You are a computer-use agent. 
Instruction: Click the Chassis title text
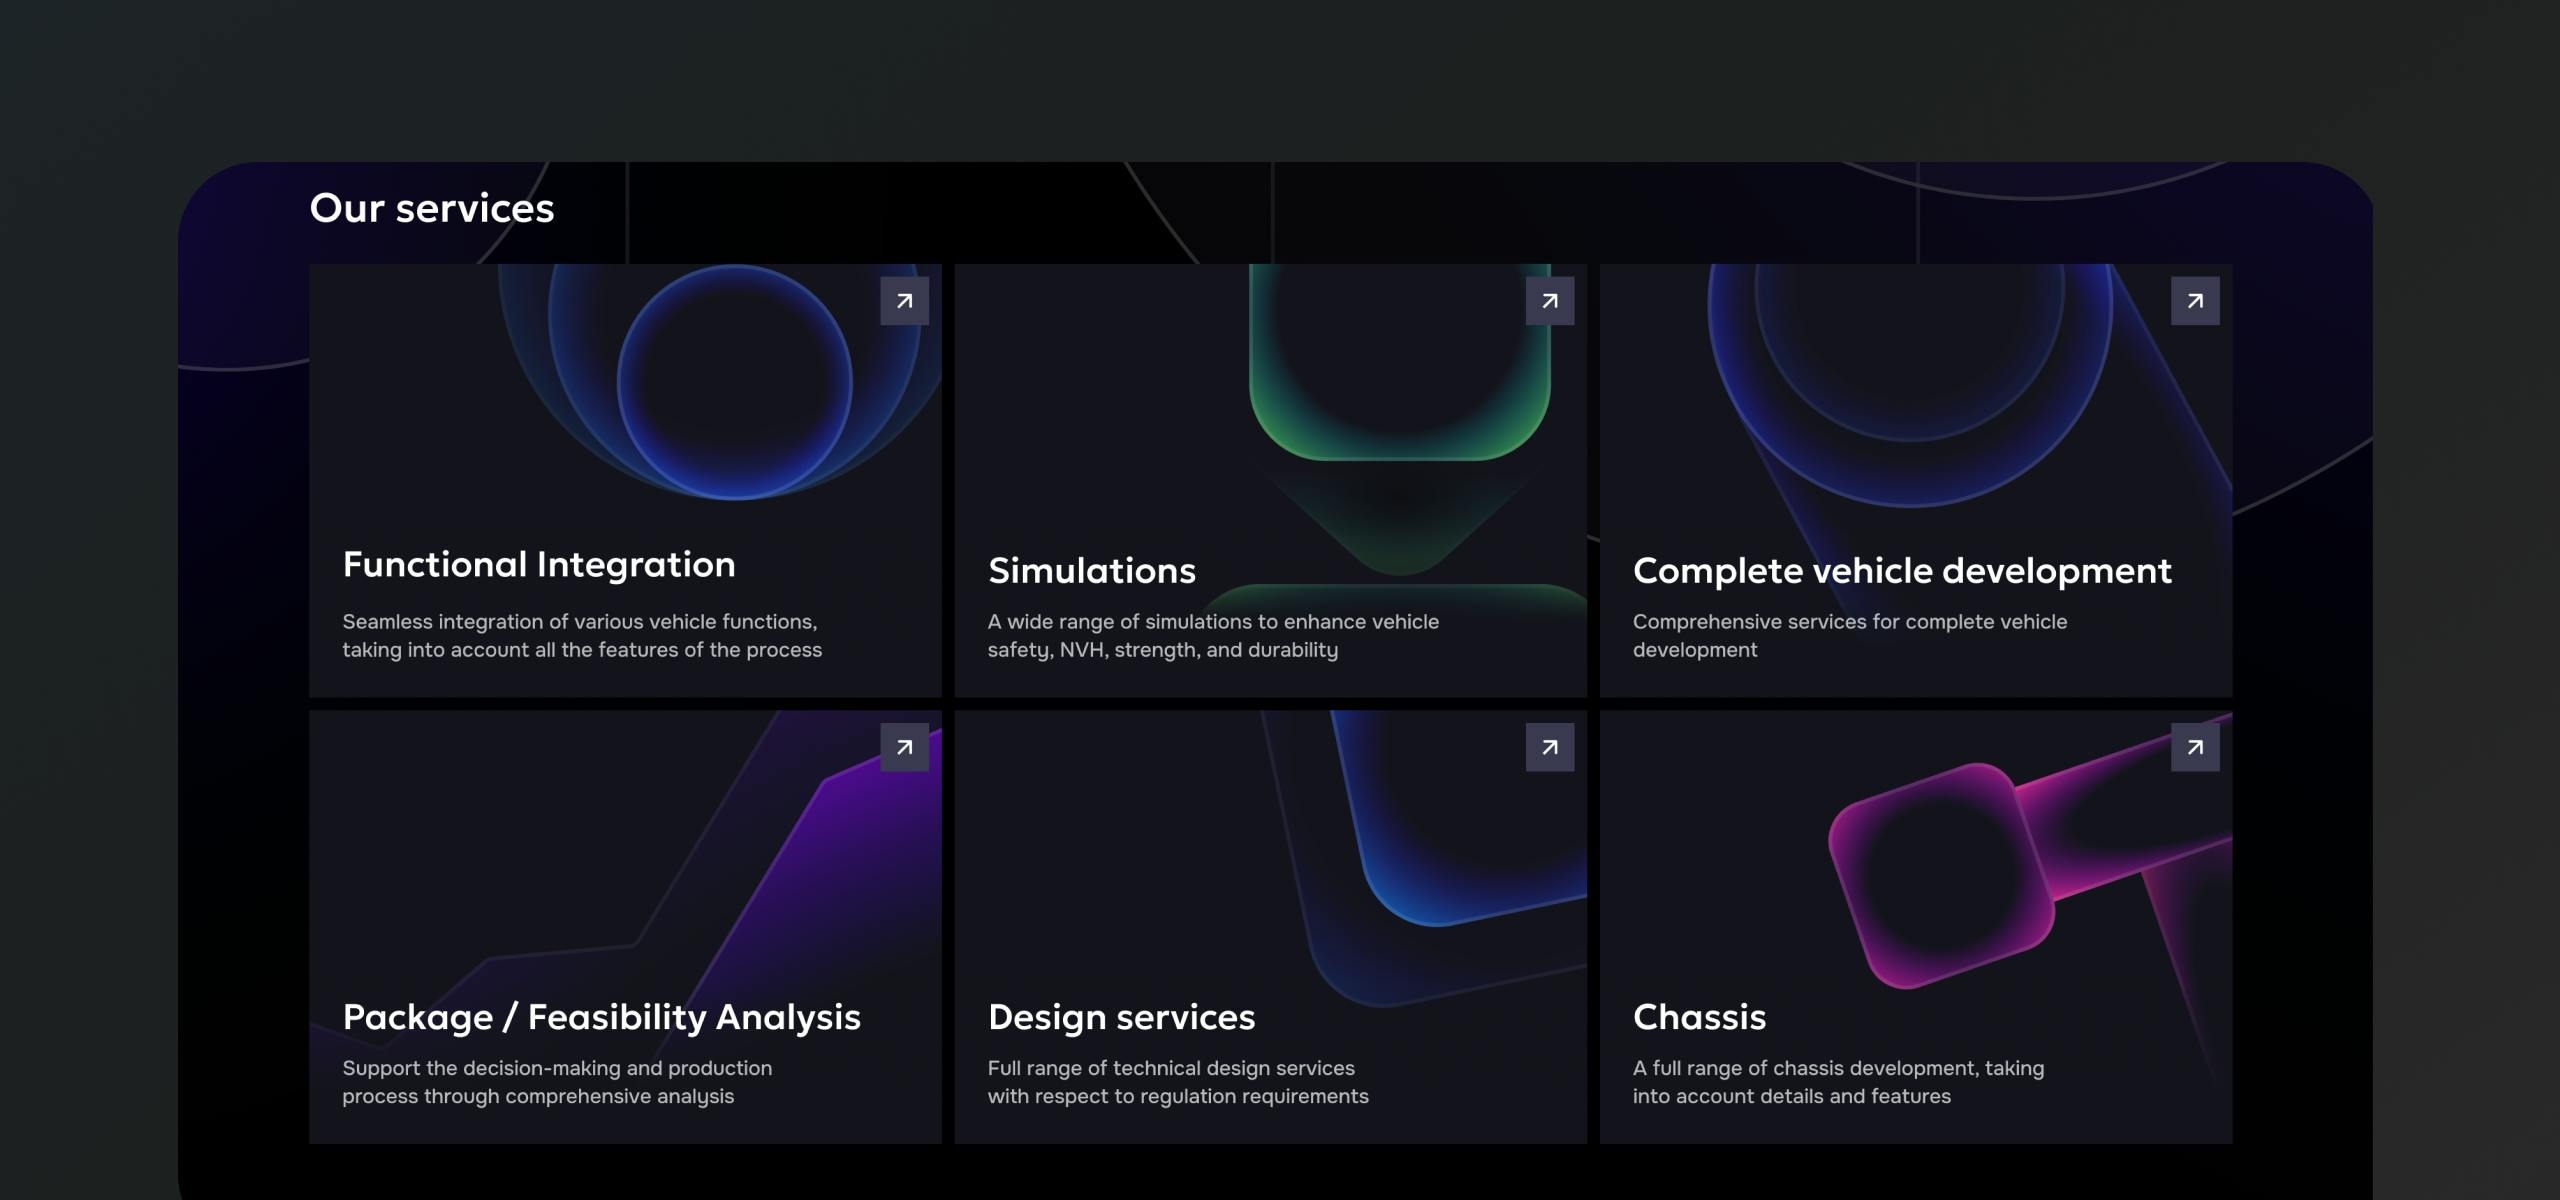1698,1017
